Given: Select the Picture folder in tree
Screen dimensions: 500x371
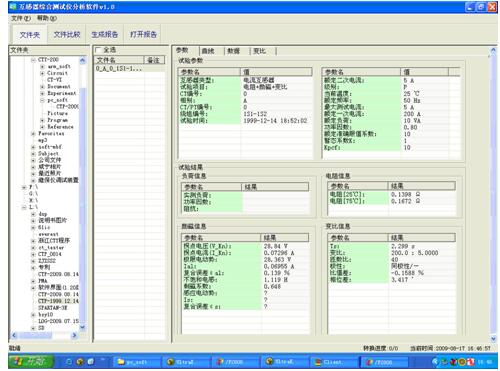Looking at the screenshot, I should point(57,113).
